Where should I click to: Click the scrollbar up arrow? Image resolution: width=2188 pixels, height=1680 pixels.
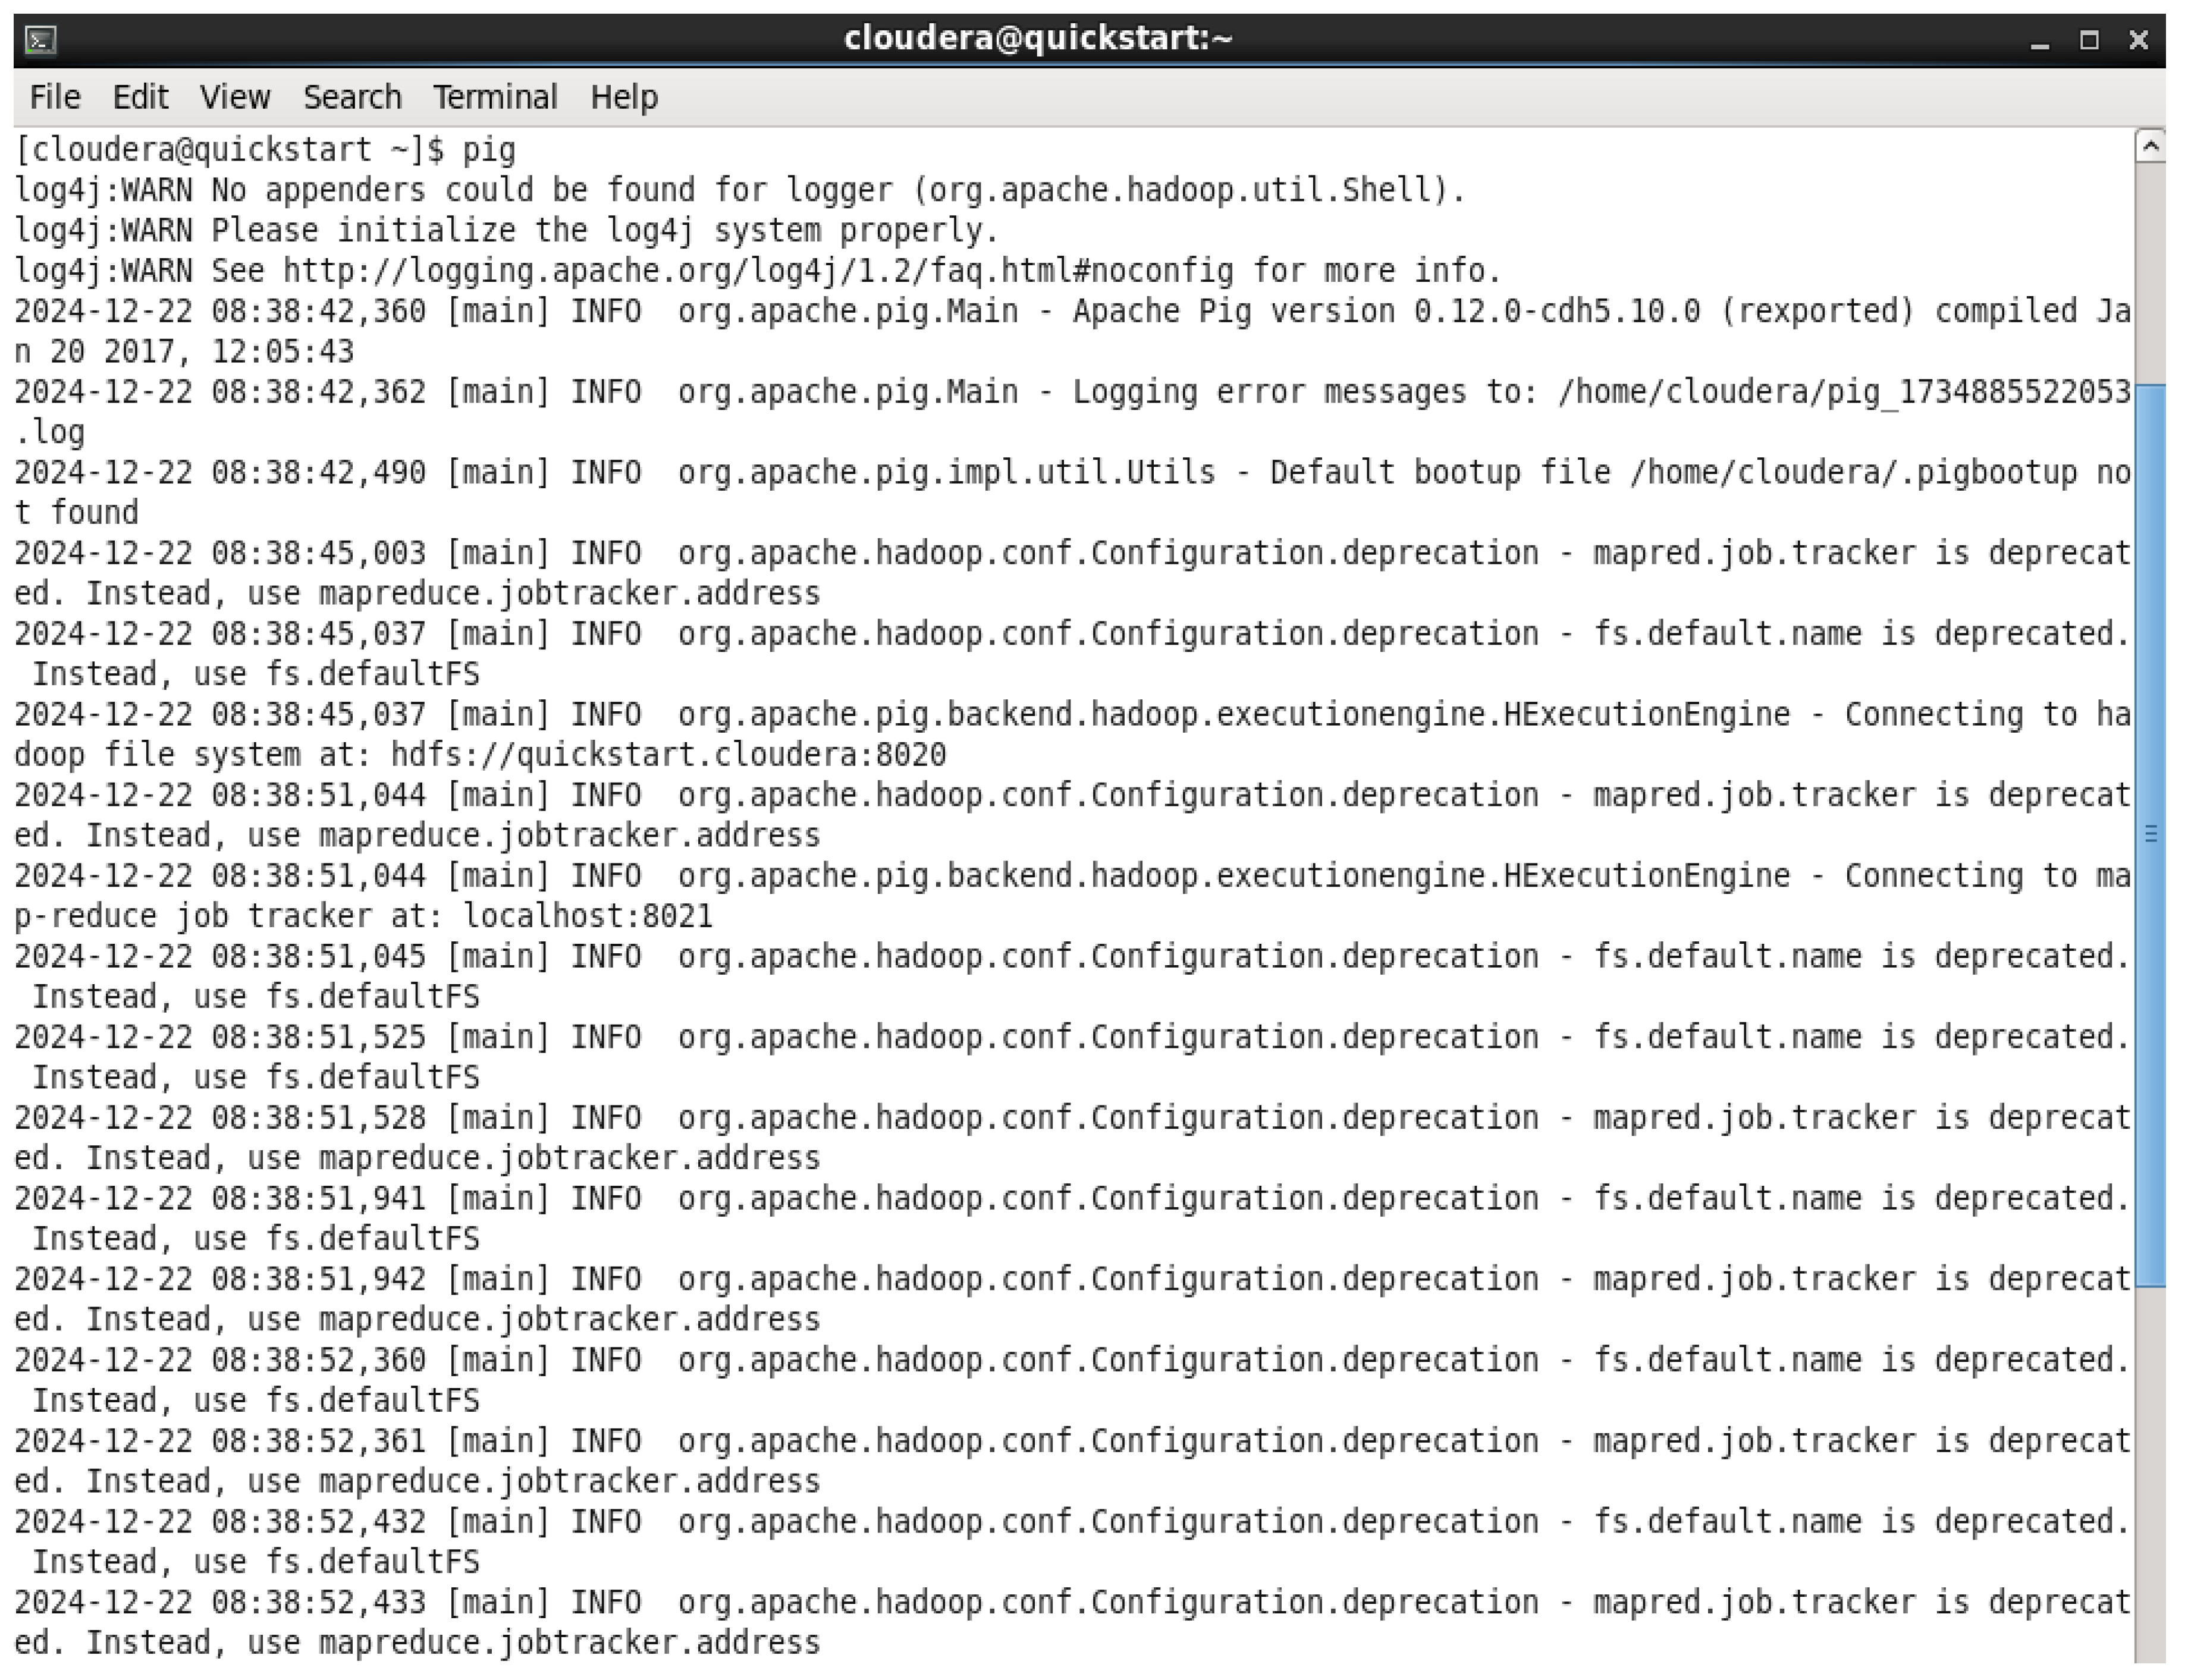coord(2150,146)
